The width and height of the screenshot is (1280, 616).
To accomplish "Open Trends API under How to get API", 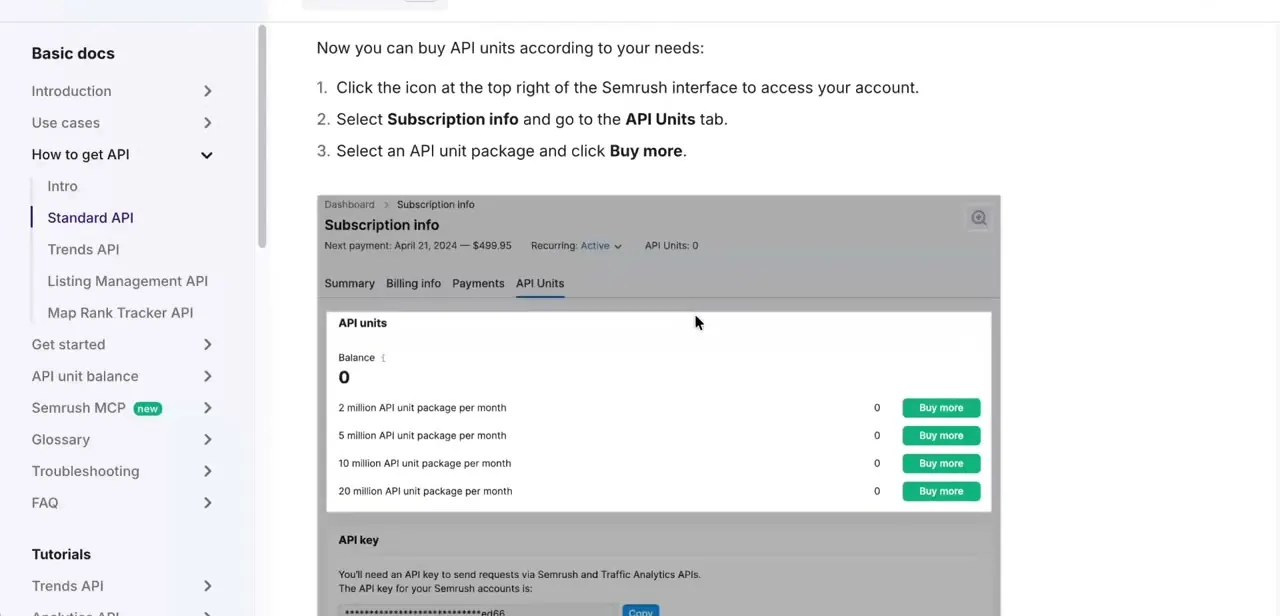I will [83, 249].
